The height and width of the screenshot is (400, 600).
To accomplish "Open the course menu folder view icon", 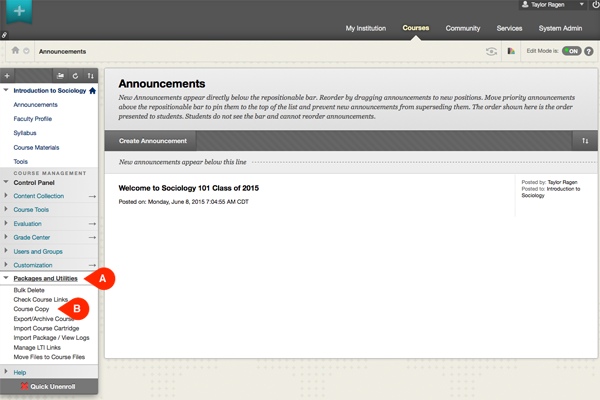I will point(61,75).
